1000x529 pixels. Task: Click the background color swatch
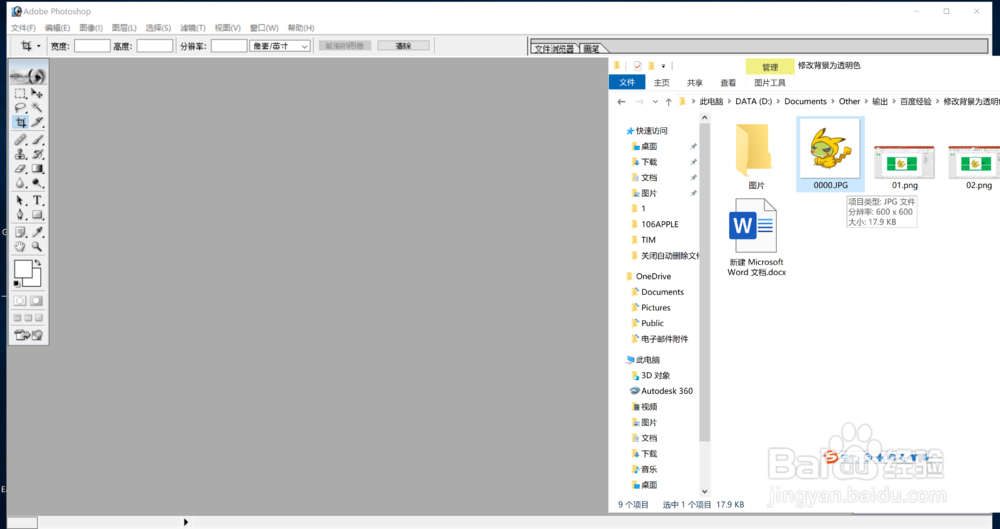pyautogui.click(x=35, y=281)
